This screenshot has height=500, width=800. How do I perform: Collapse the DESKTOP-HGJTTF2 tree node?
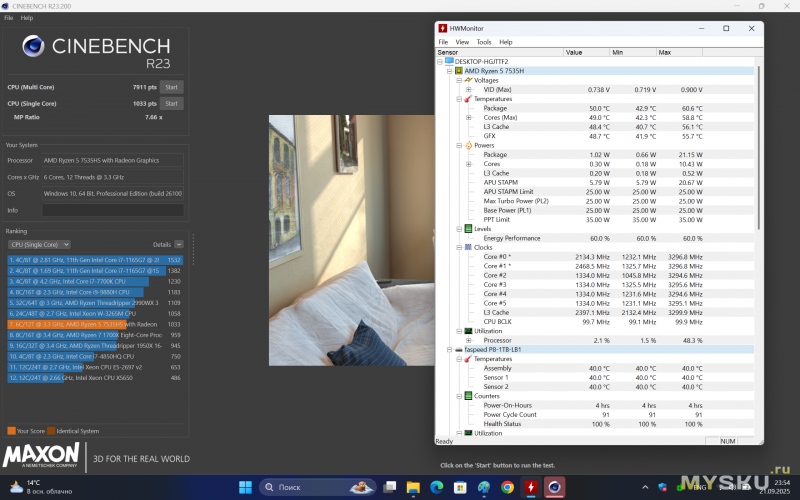[440, 62]
